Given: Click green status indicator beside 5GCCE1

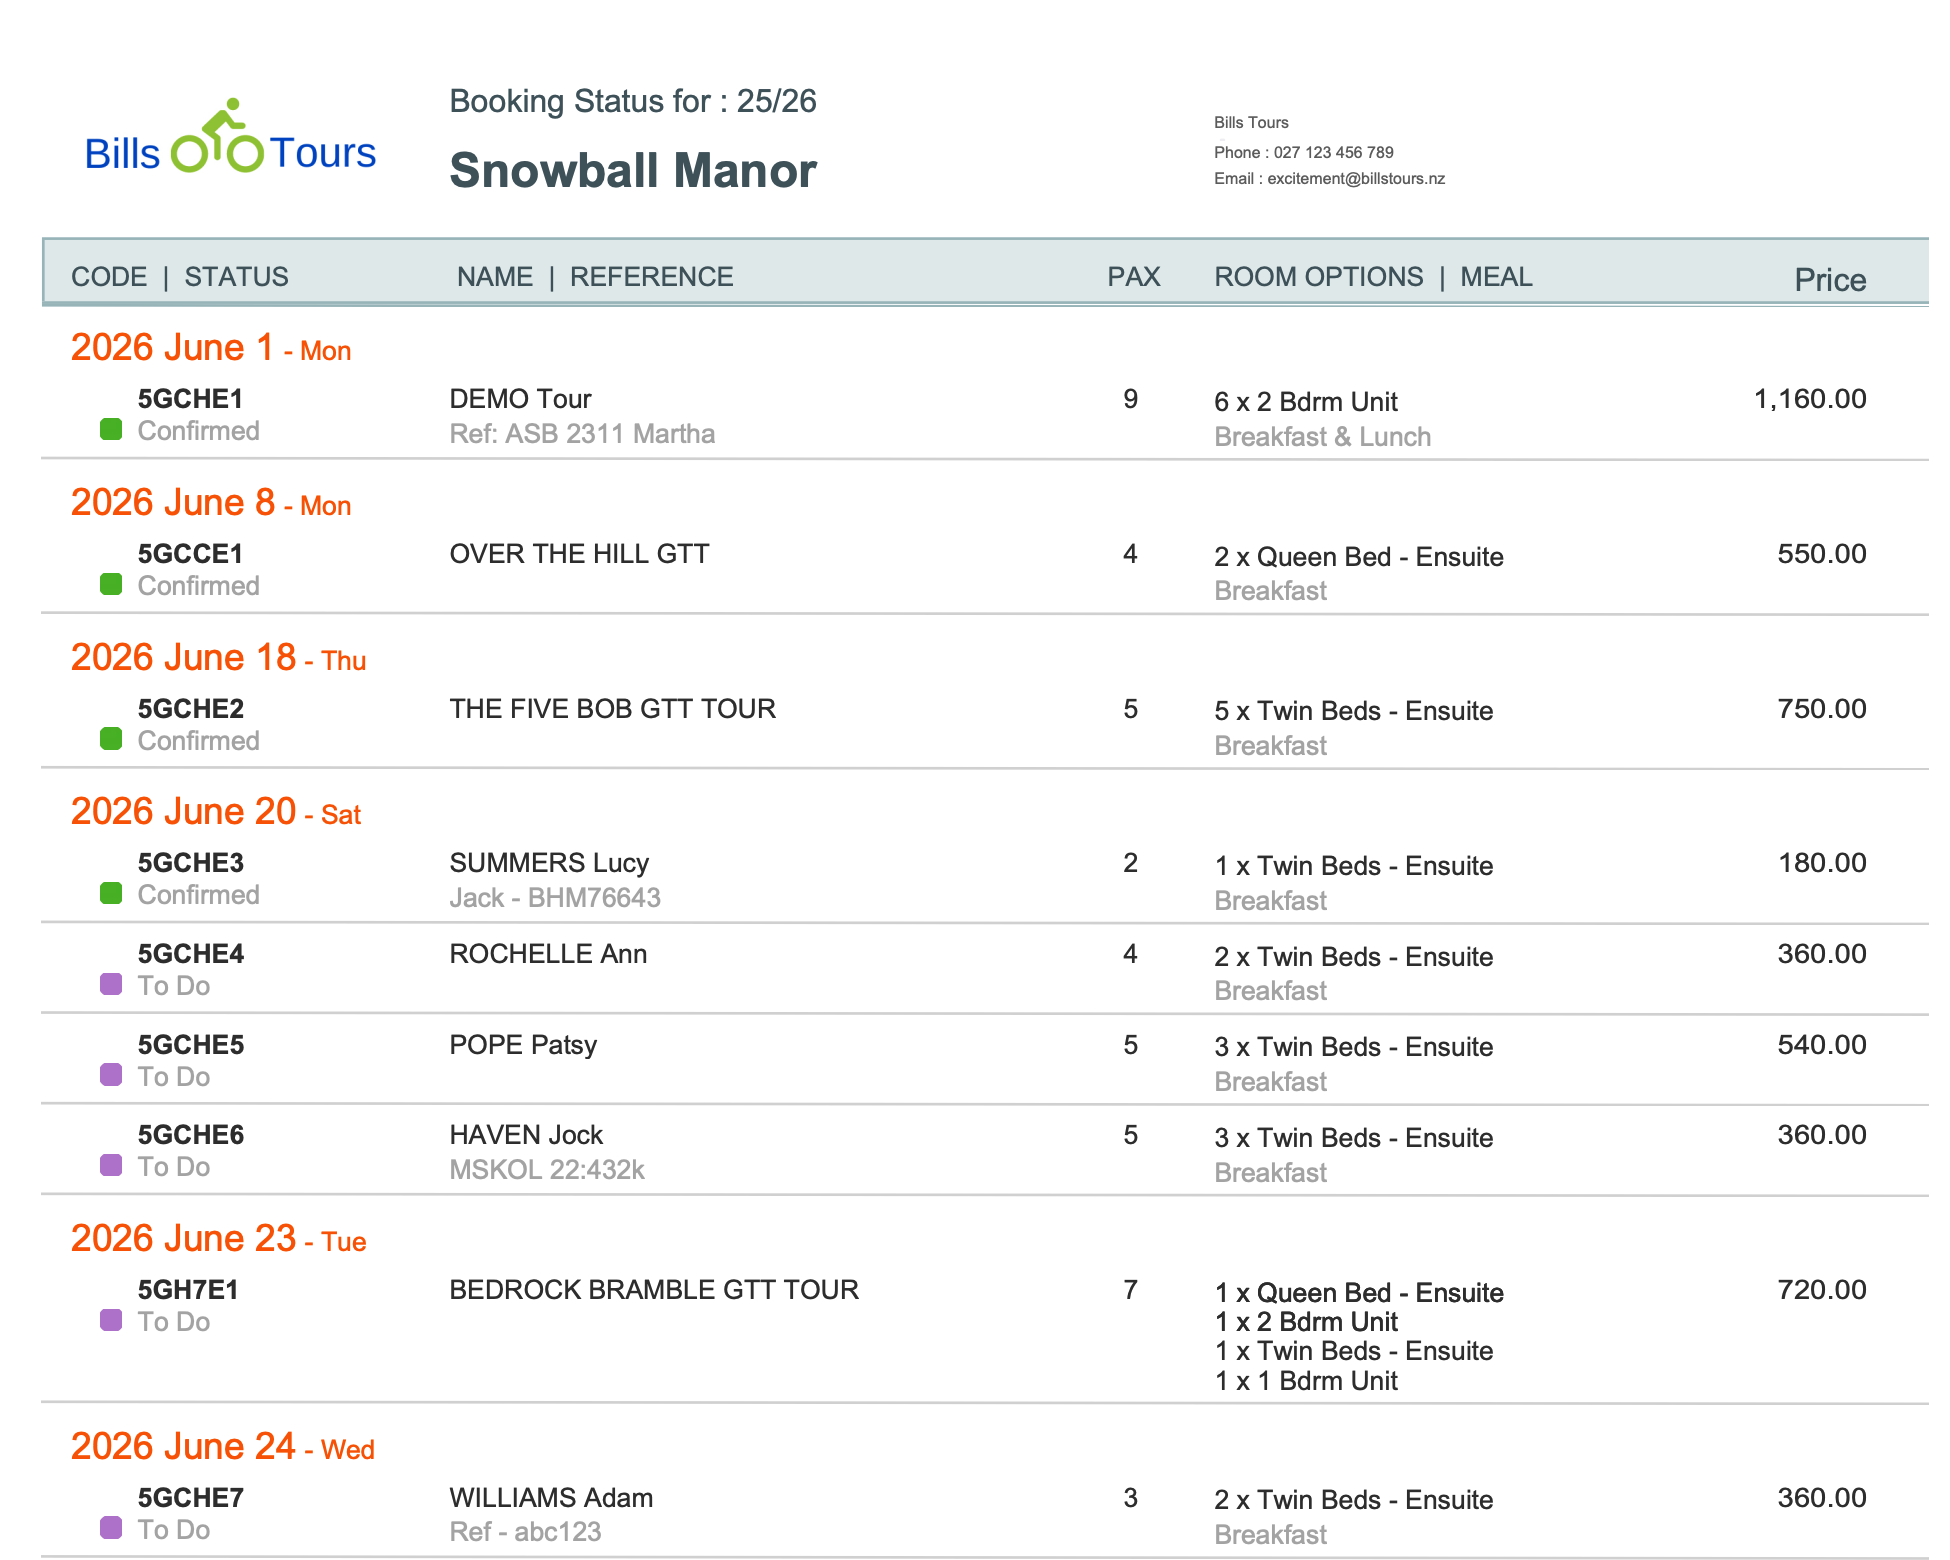Looking at the screenshot, I should 111,585.
